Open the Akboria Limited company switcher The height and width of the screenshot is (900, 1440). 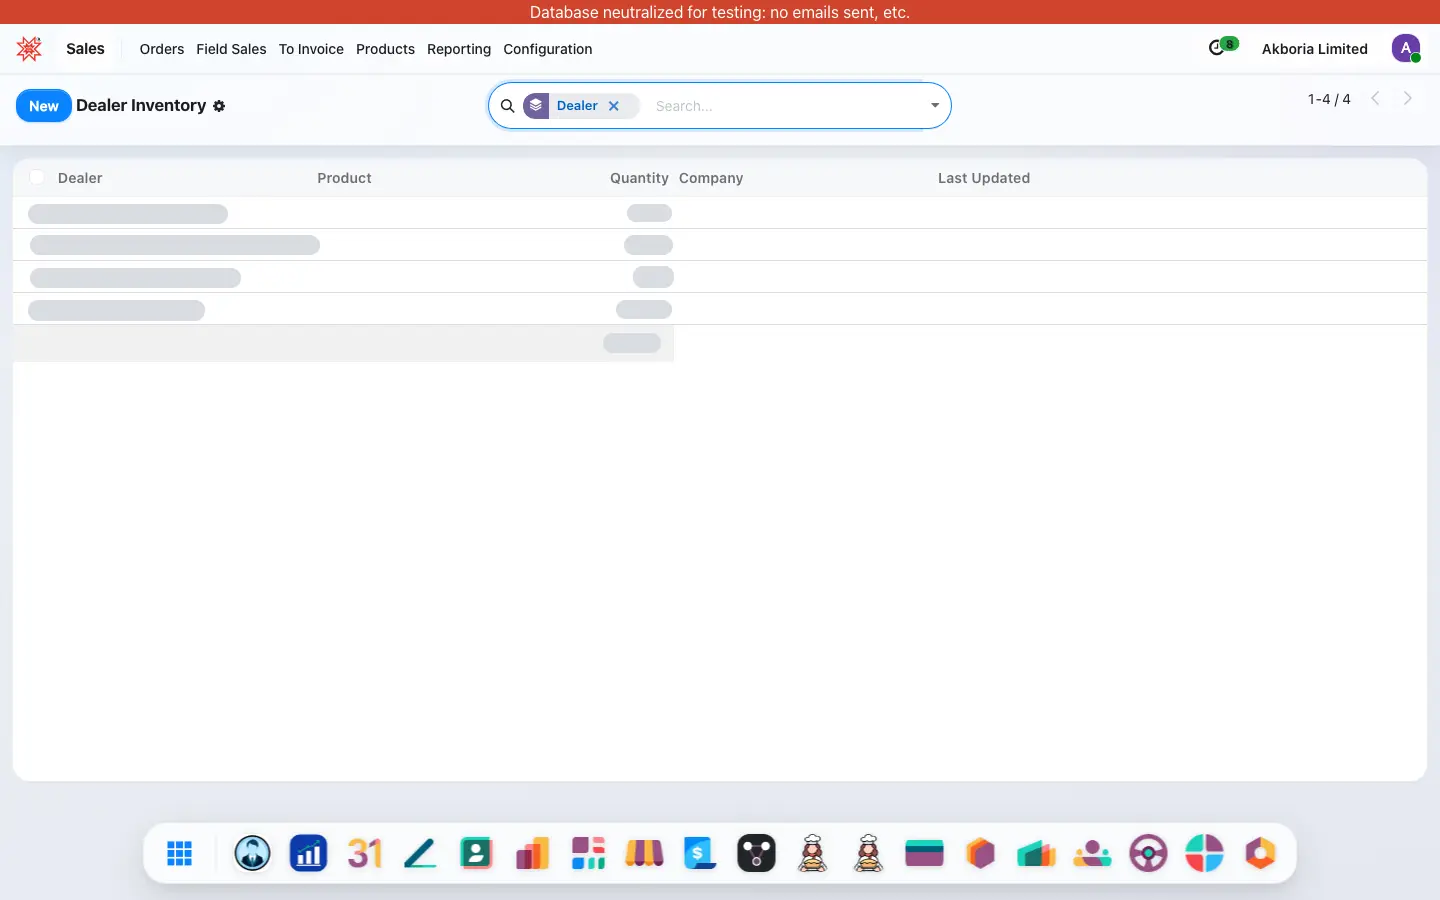(1314, 49)
